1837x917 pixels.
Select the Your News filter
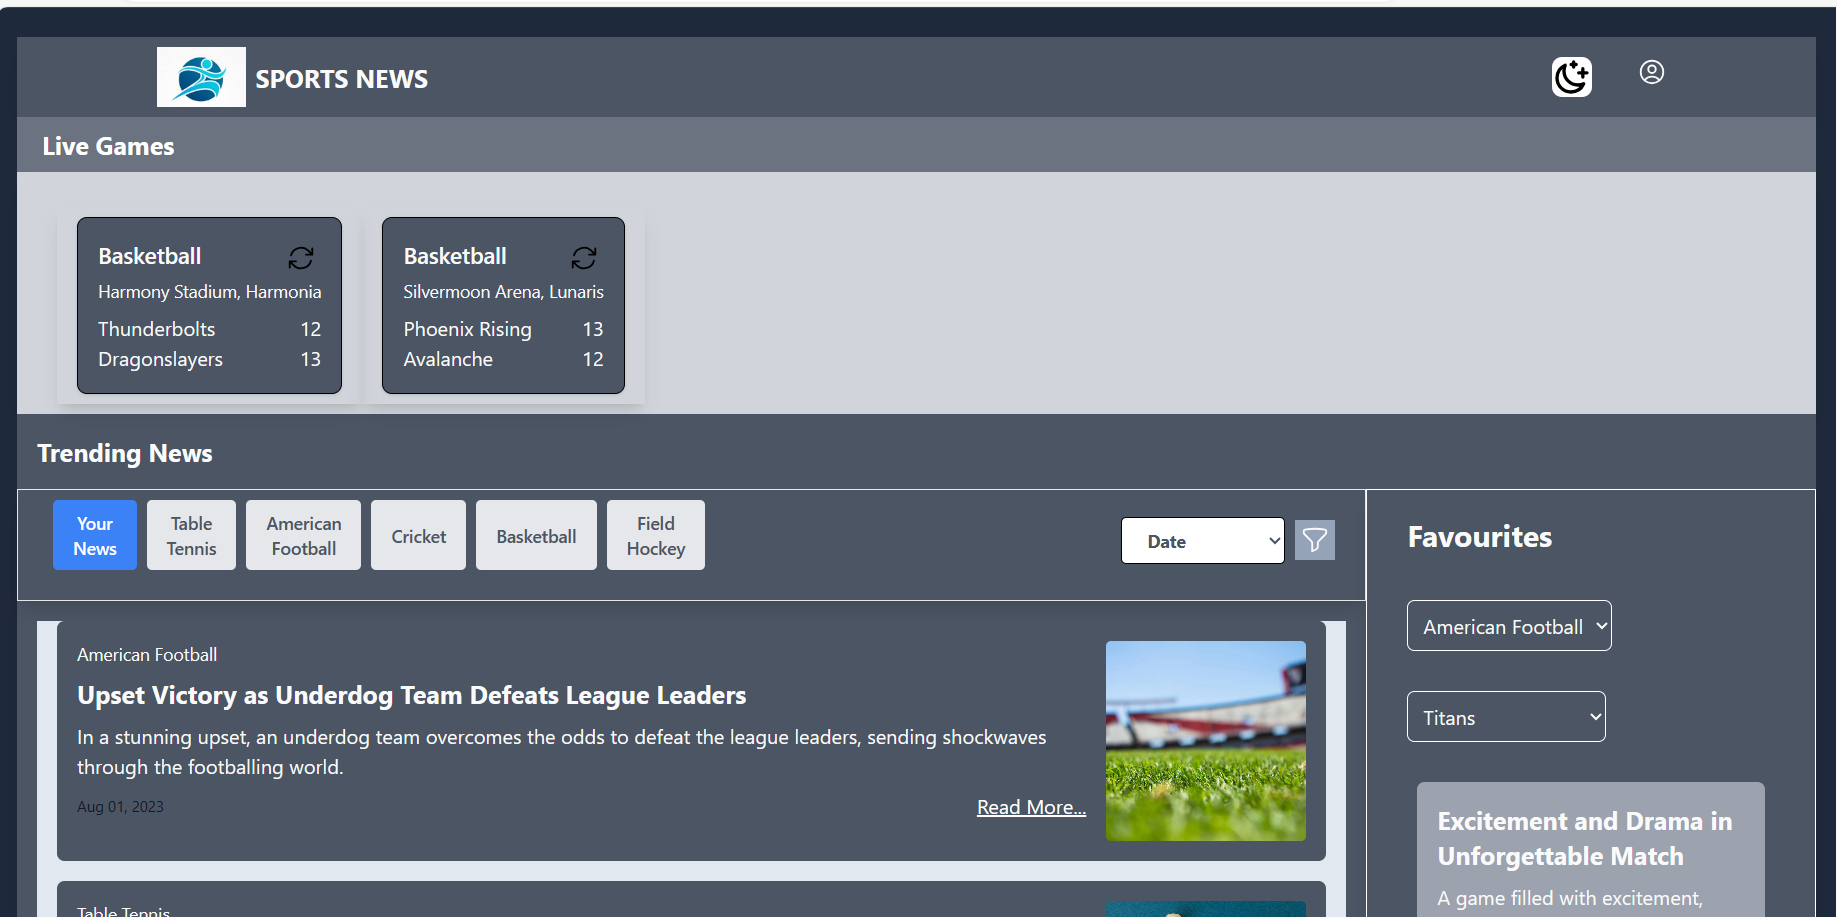click(x=94, y=534)
